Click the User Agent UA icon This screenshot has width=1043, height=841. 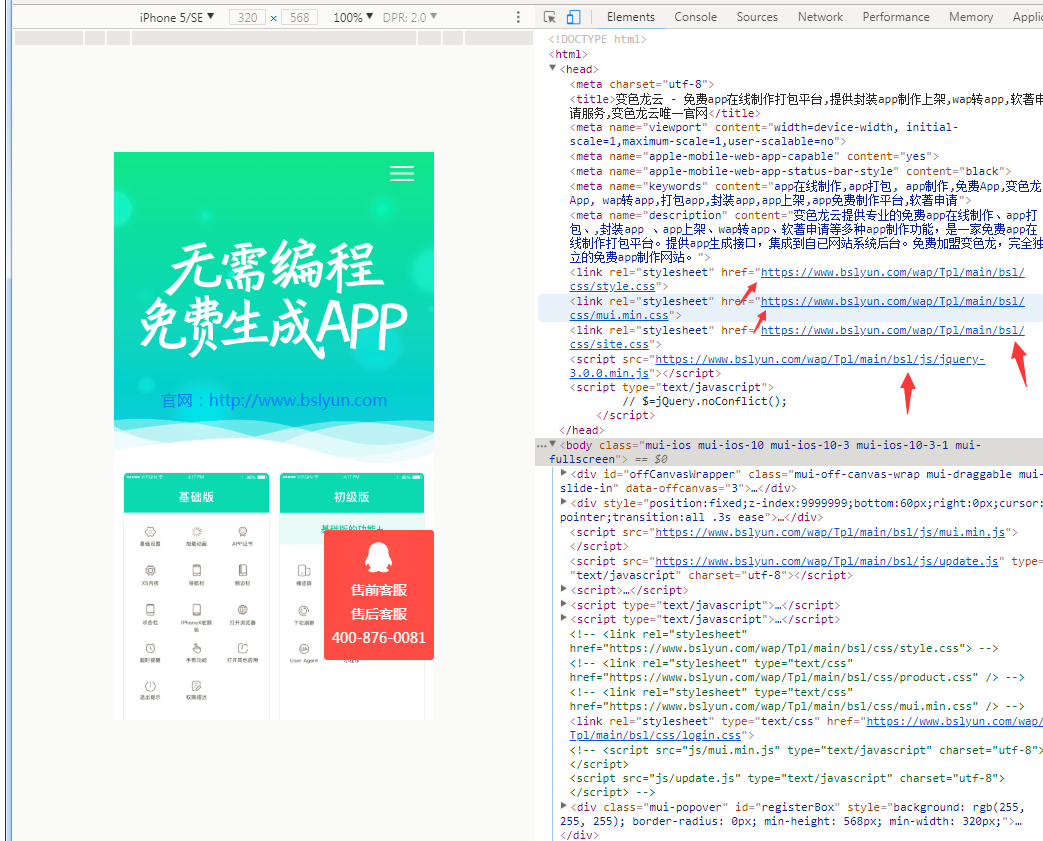click(304, 649)
